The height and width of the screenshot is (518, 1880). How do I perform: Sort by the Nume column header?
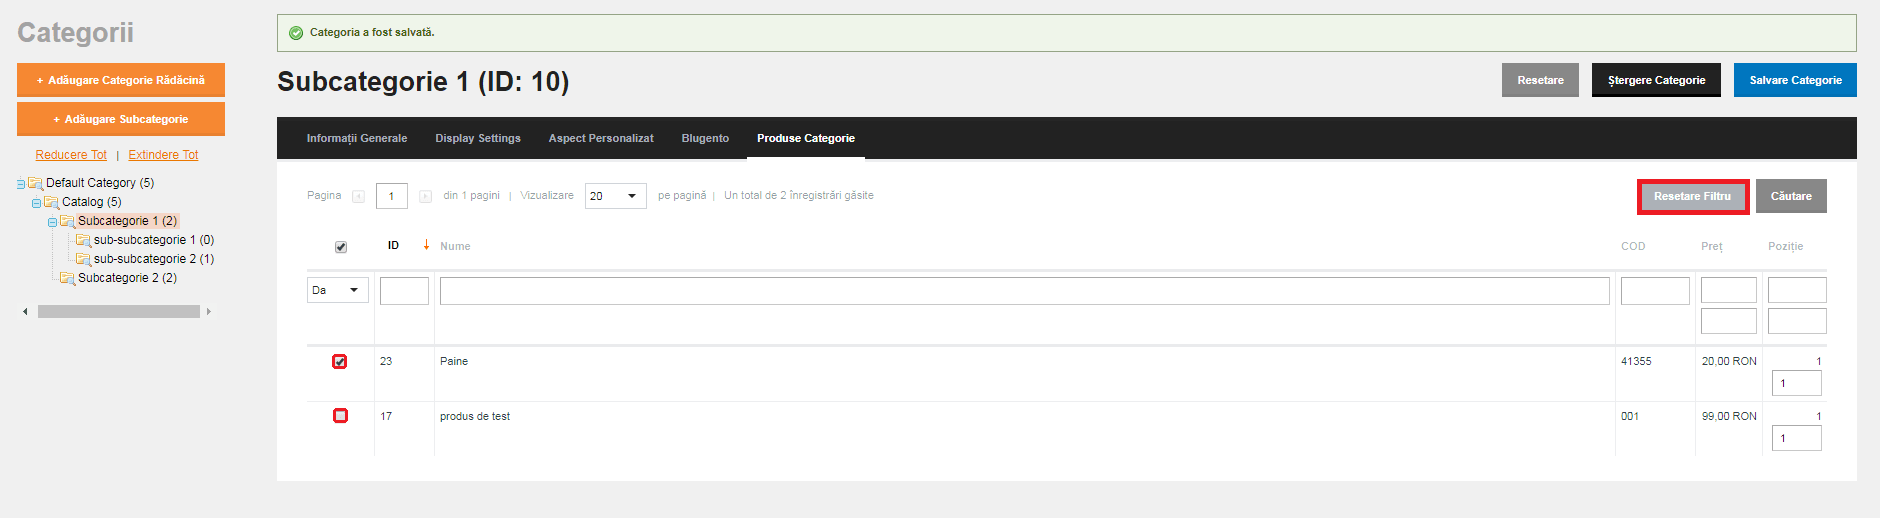[455, 246]
